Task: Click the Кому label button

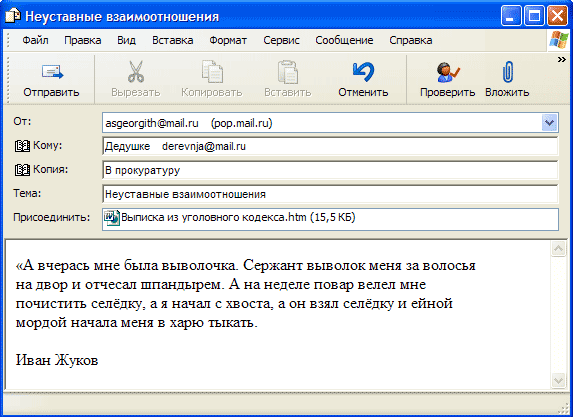Action: pos(48,146)
